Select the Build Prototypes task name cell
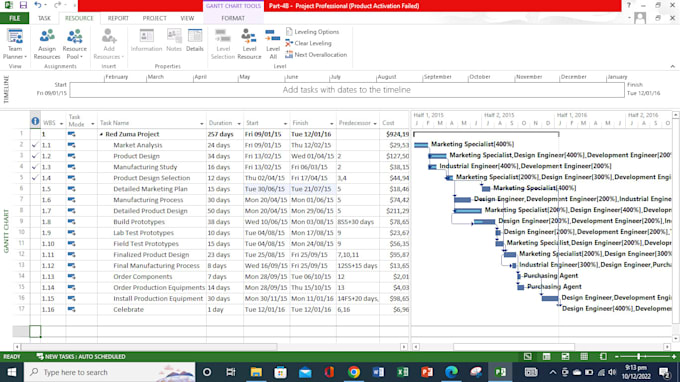680x382 pixels. pos(152,222)
